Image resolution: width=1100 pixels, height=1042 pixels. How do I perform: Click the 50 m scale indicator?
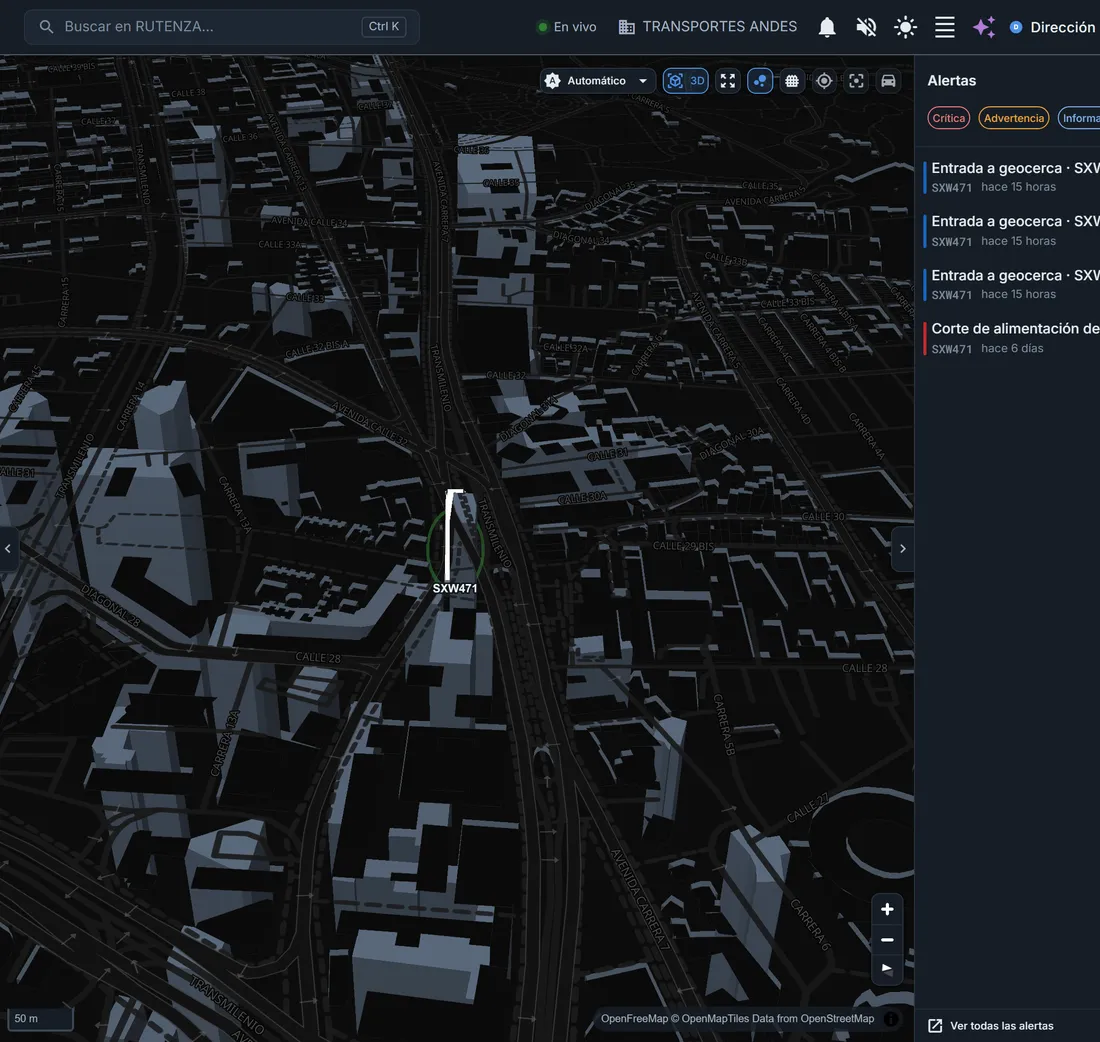coord(40,1019)
